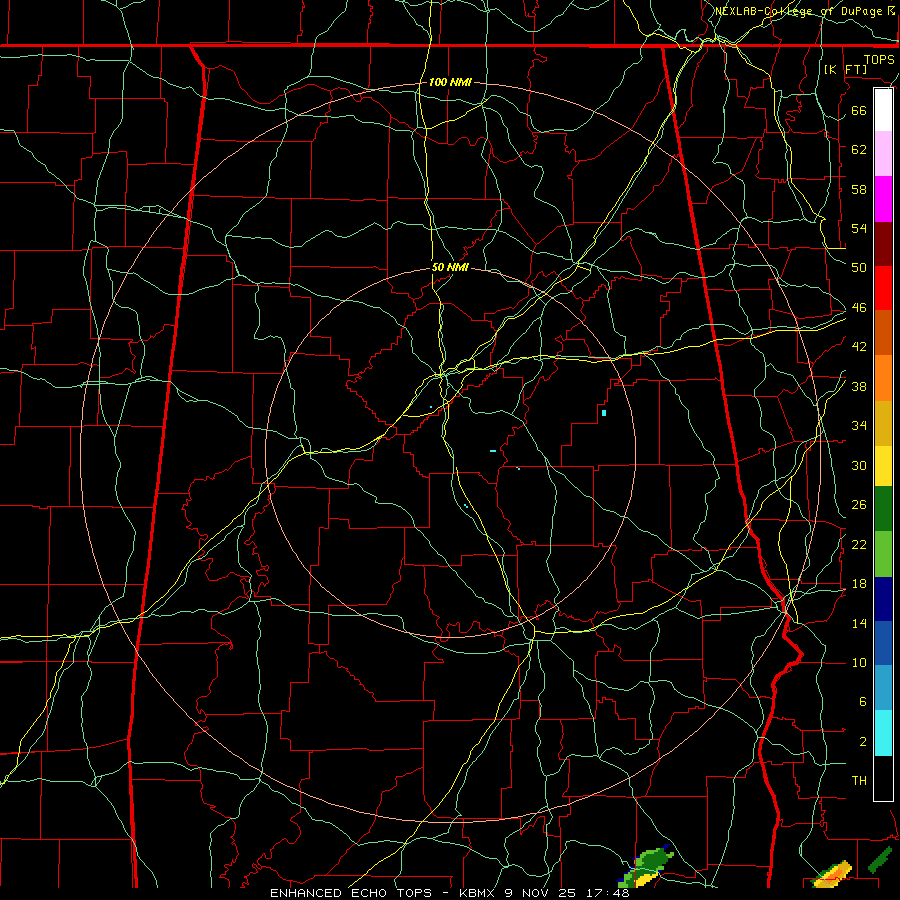Click the yellow 30 kft legend swatch
The width and height of the screenshot is (900, 900).
tap(883, 466)
